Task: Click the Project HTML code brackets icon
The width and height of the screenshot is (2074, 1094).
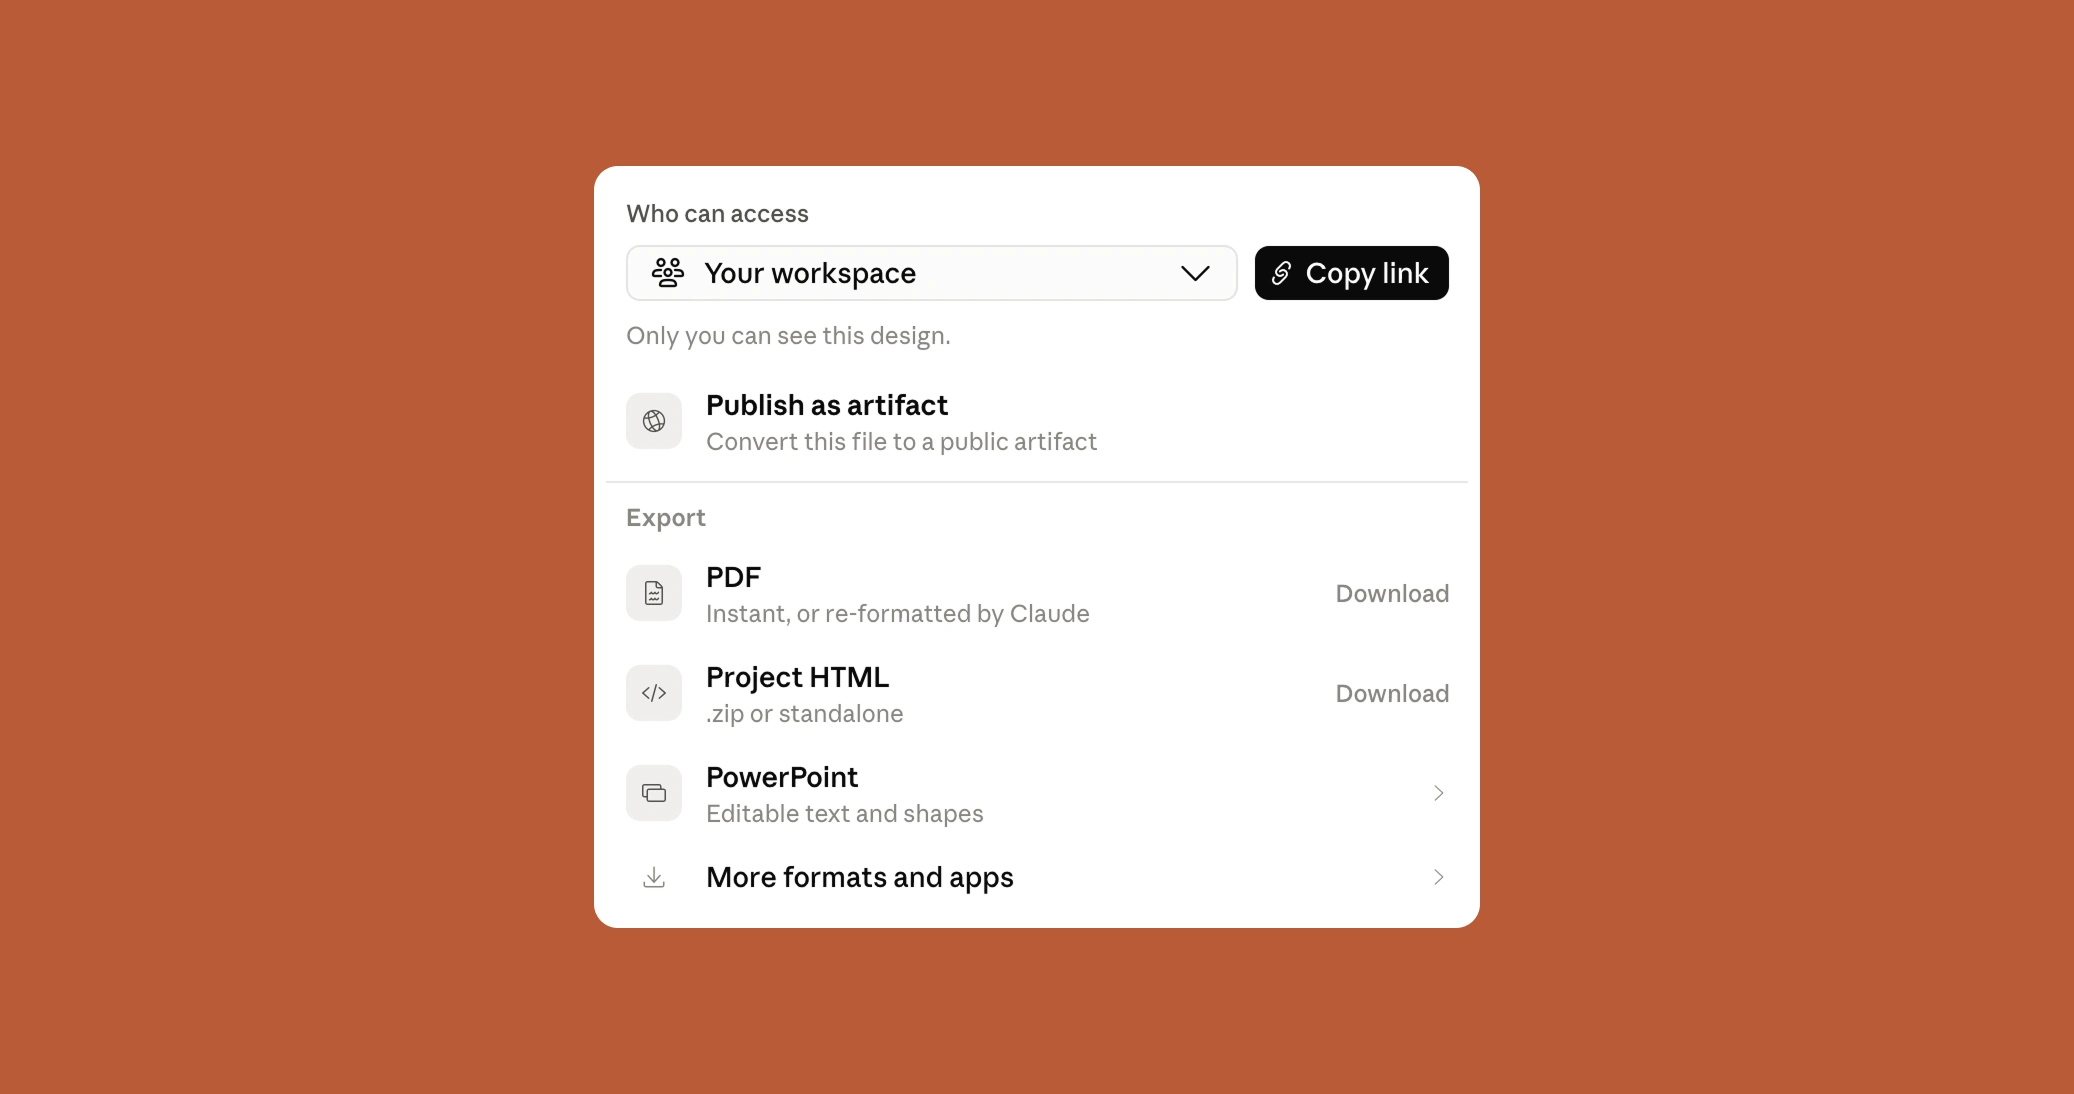Action: (654, 693)
